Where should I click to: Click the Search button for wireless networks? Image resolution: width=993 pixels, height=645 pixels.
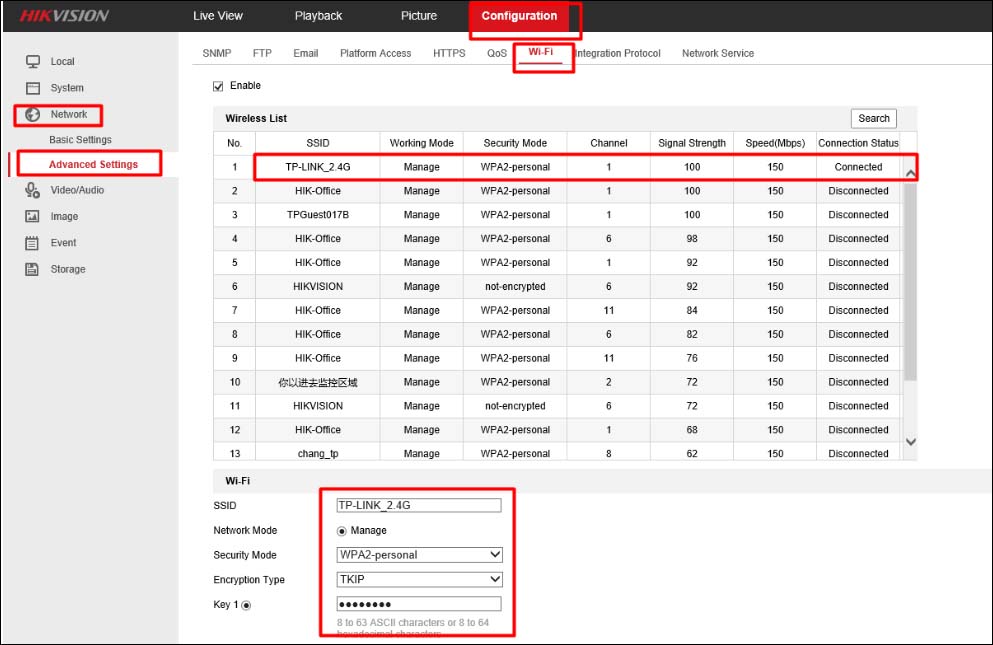click(x=873, y=118)
